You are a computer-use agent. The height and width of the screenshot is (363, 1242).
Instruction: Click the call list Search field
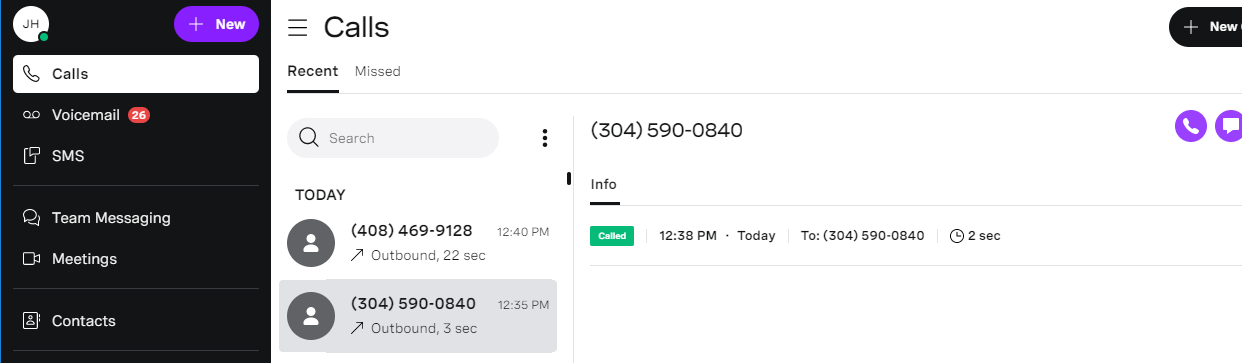(x=393, y=138)
